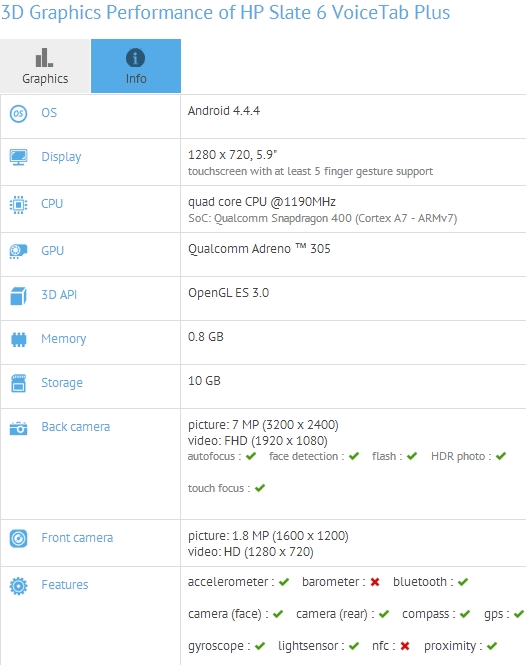Click the 3D API cube icon
The width and height of the screenshot is (526, 665).
(x=18, y=296)
